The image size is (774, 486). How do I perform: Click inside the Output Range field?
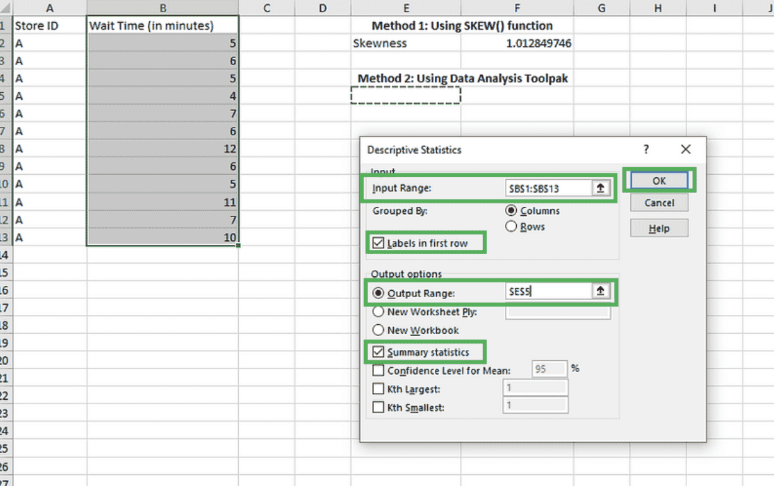[548, 291]
